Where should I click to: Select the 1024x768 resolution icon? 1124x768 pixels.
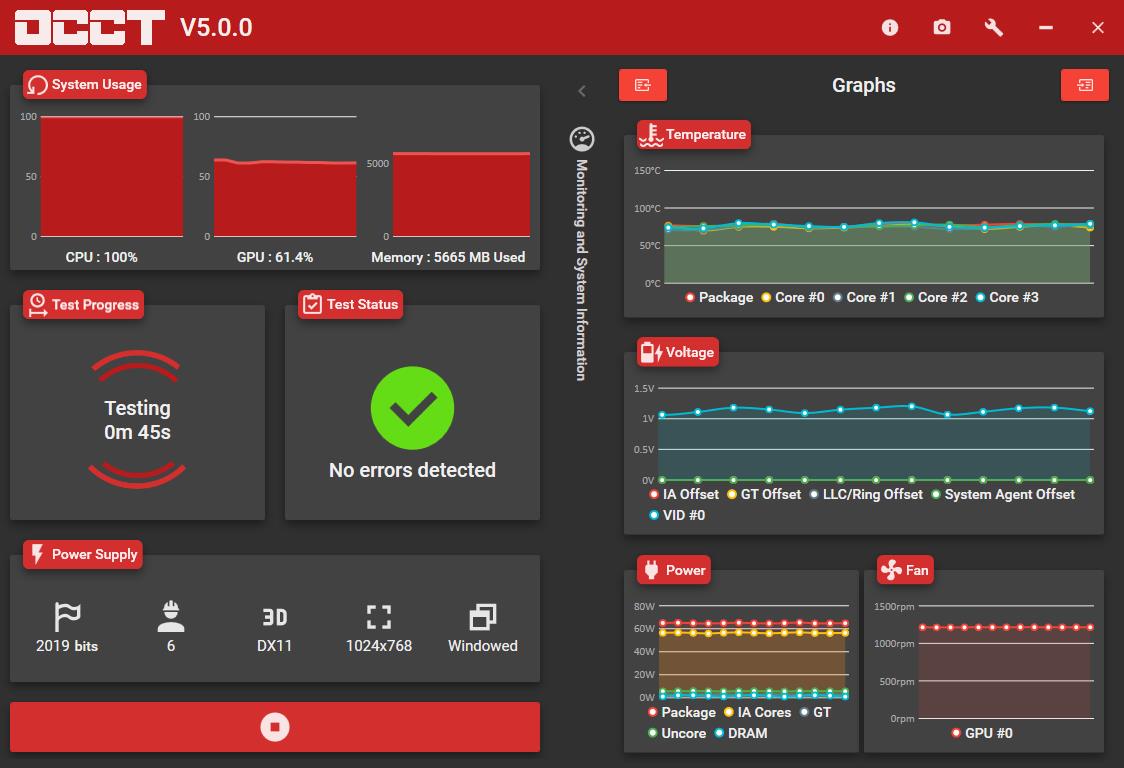coord(378,617)
